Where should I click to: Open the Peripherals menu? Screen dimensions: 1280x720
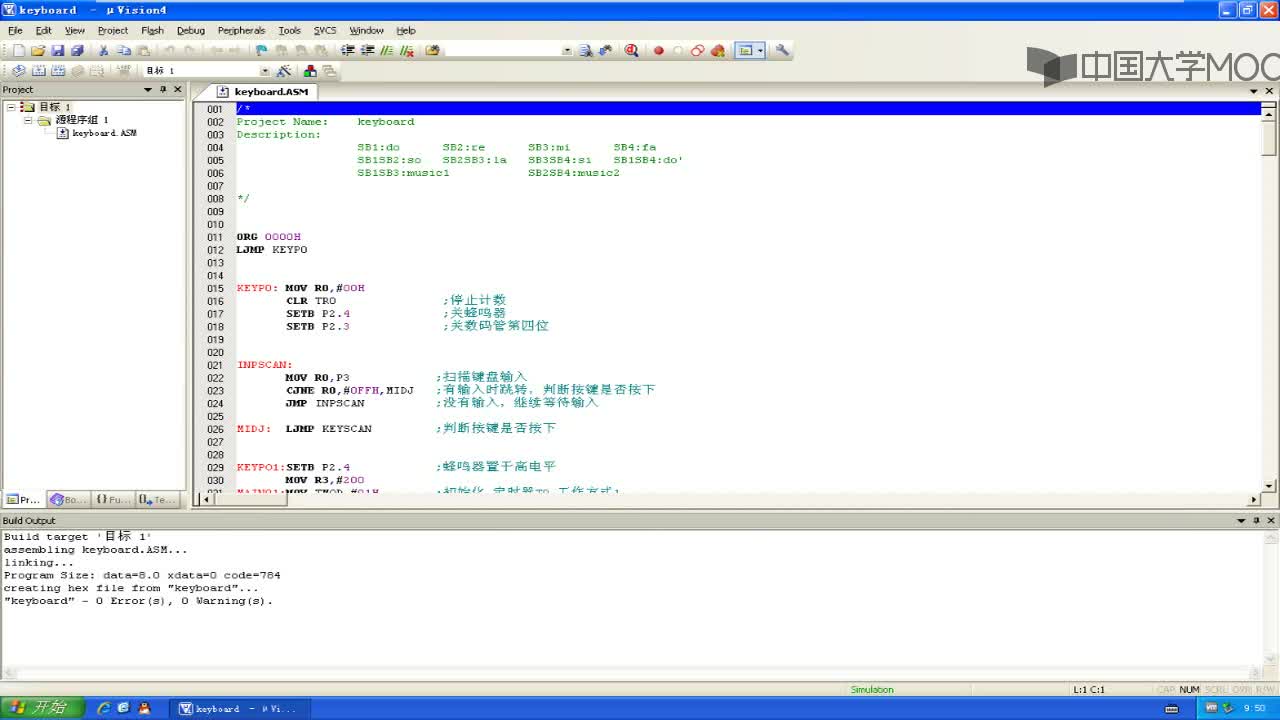tap(241, 31)
